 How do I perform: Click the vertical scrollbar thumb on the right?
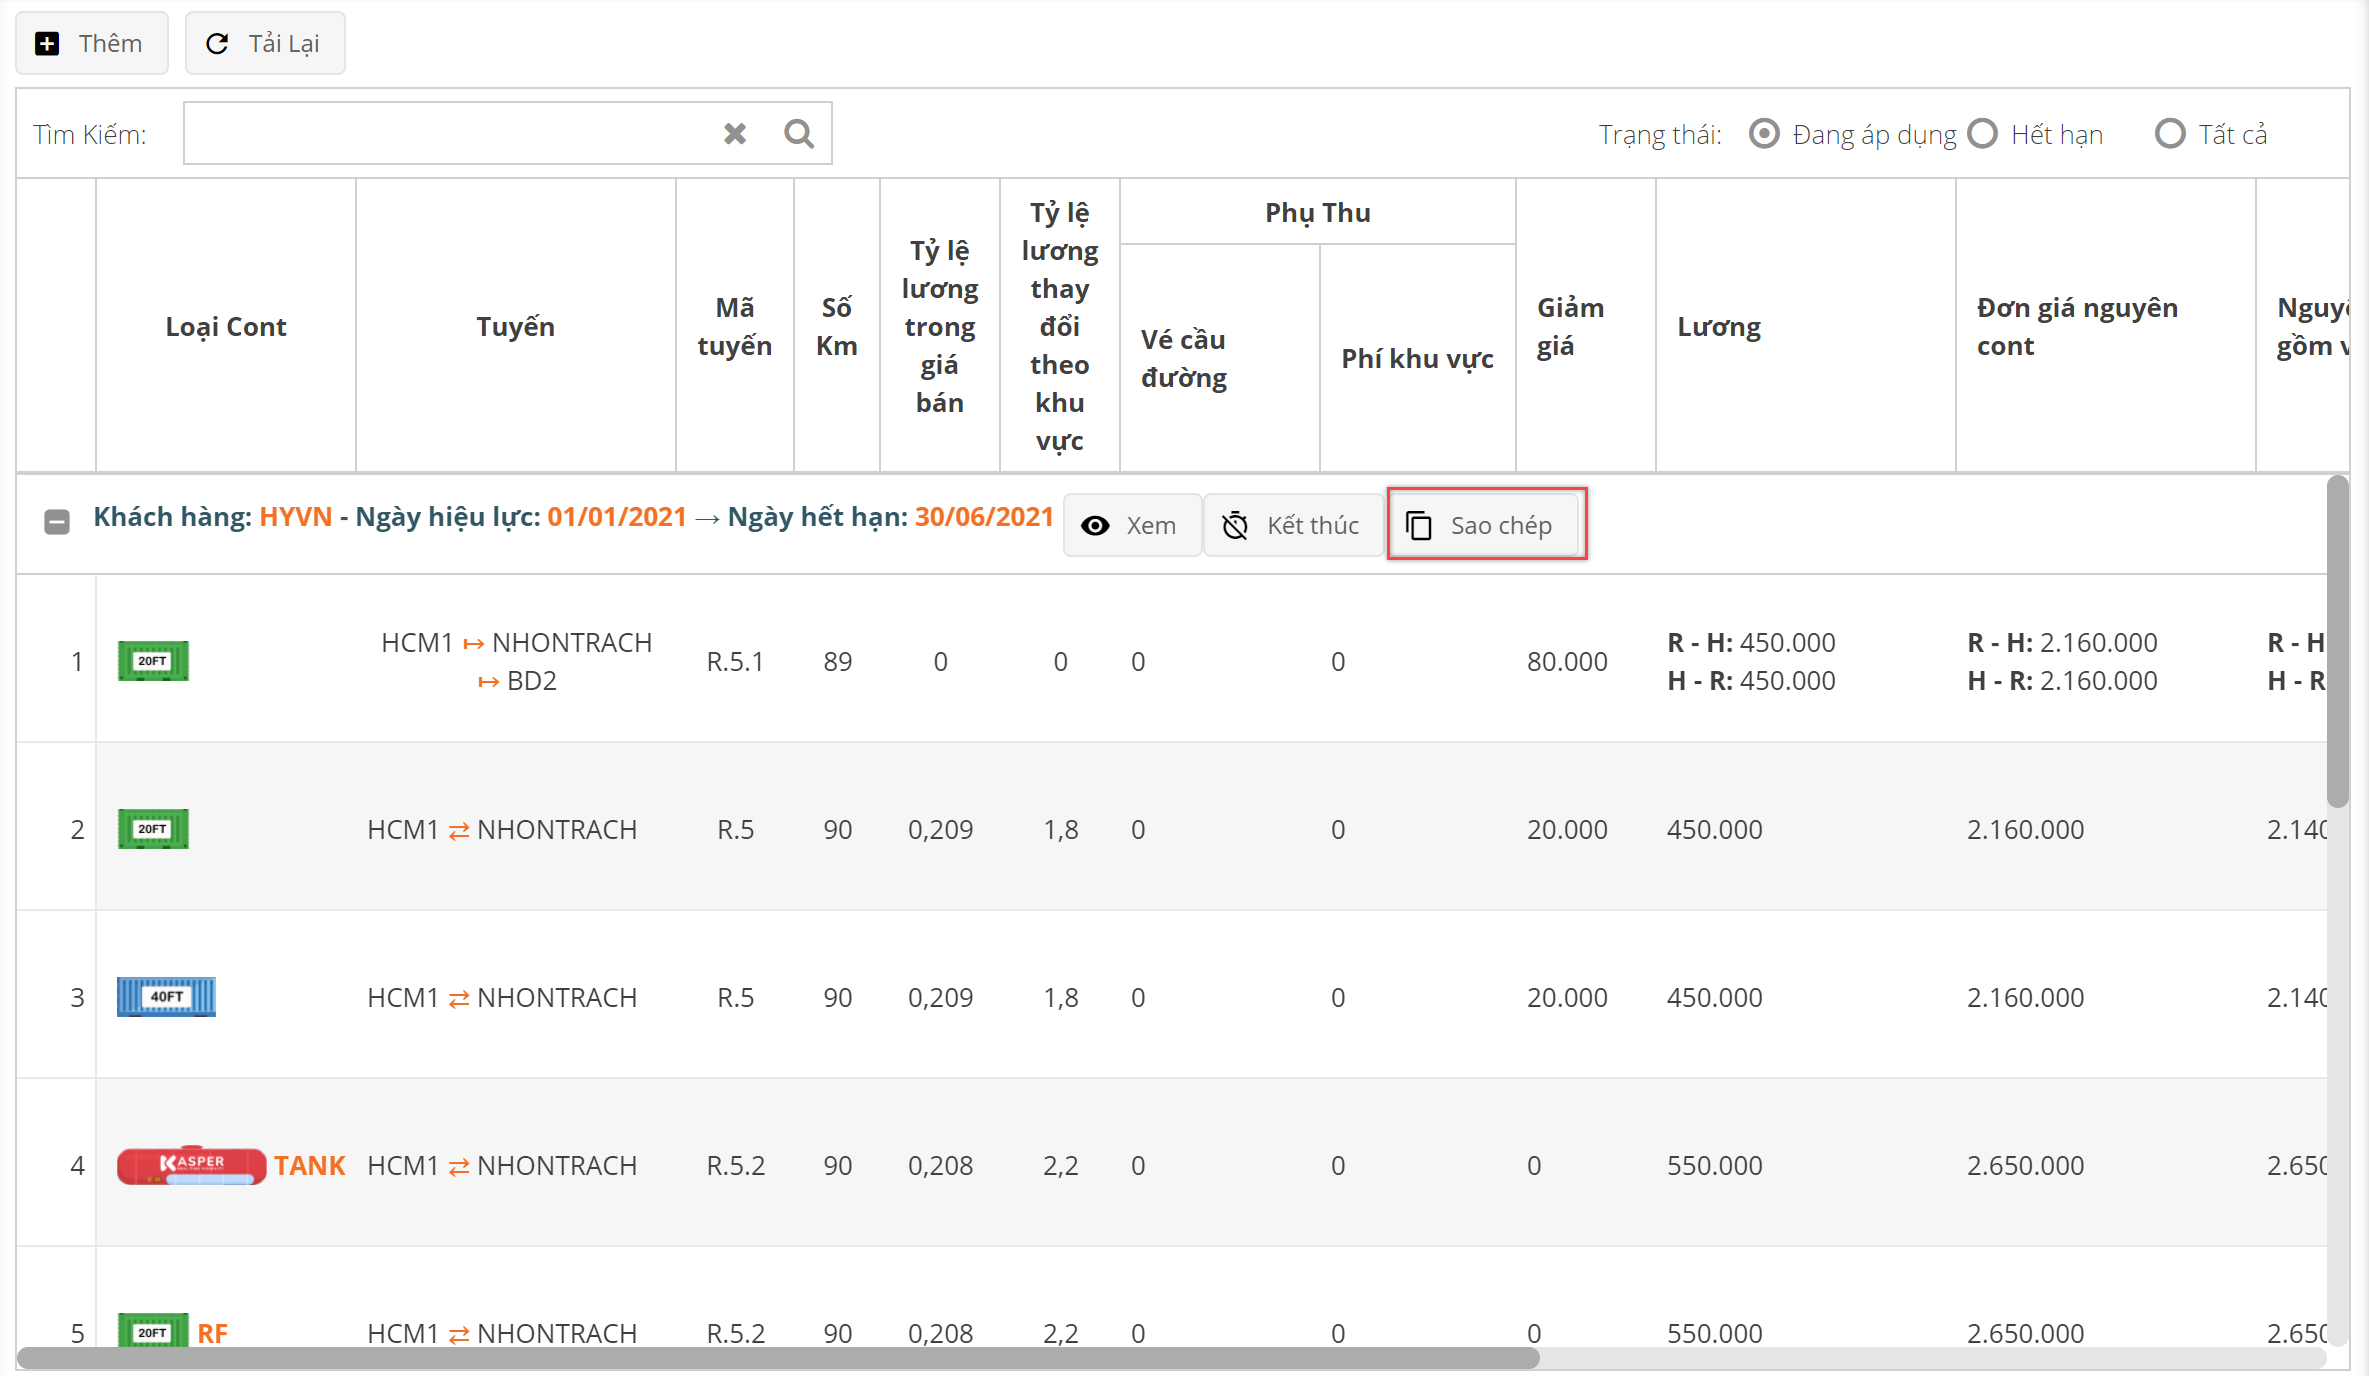[x=2337, y=640]
